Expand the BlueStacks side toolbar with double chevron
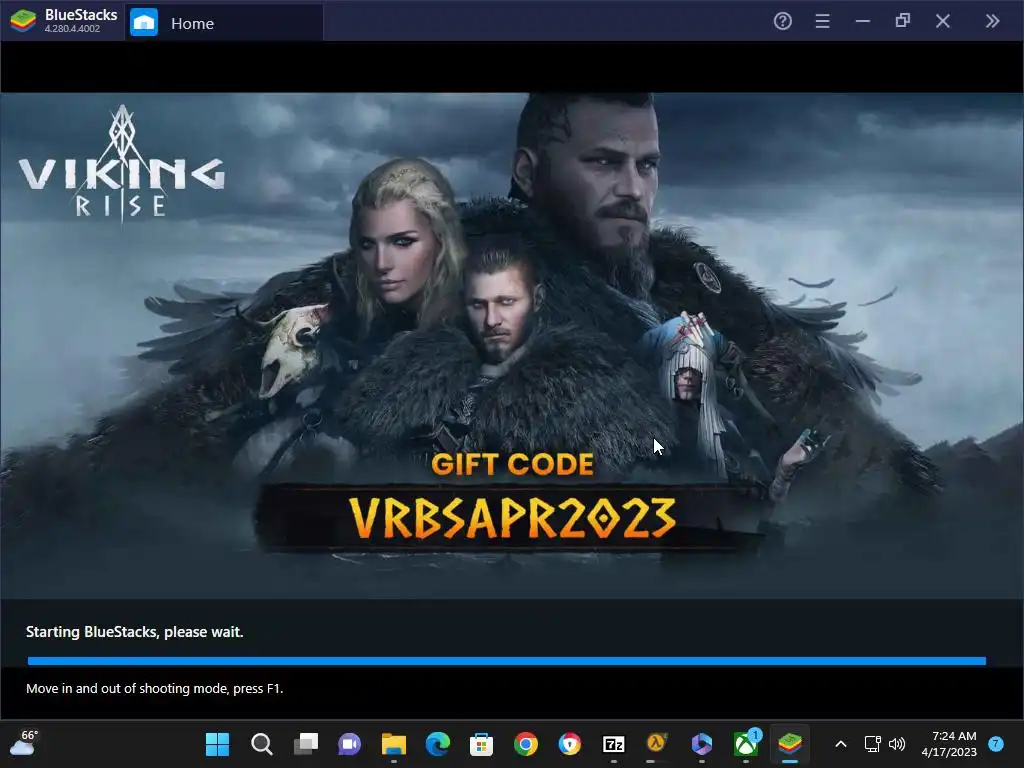The width and height of the screenshot is (1024, 768). pos(992,22)
